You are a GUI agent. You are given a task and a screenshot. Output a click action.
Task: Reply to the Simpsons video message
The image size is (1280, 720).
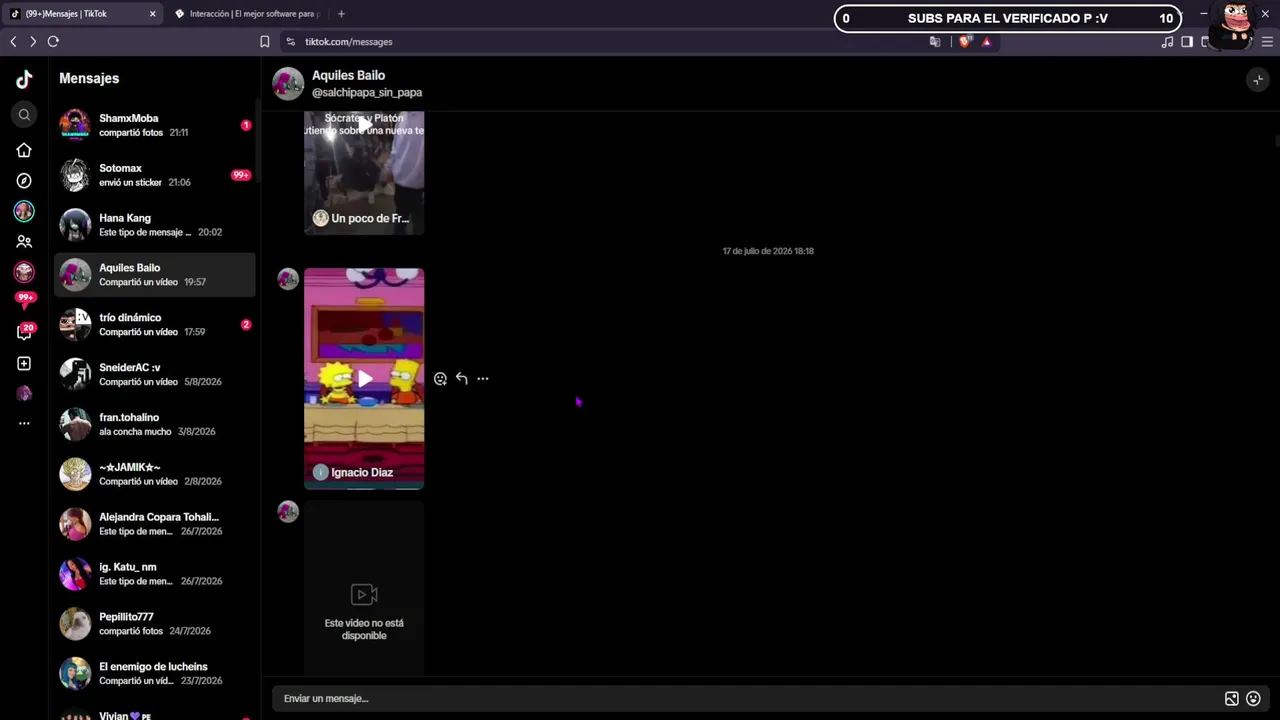(461, 378)
